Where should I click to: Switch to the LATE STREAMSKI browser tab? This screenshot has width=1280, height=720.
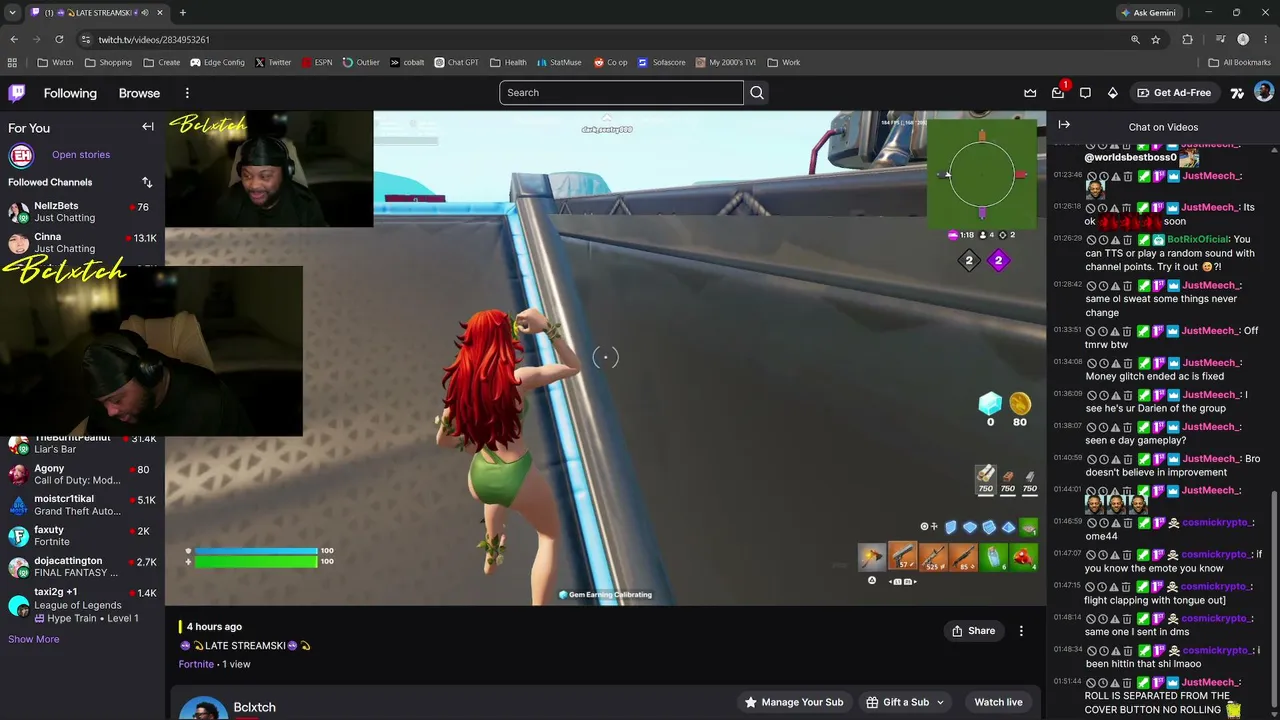(98, 12)
